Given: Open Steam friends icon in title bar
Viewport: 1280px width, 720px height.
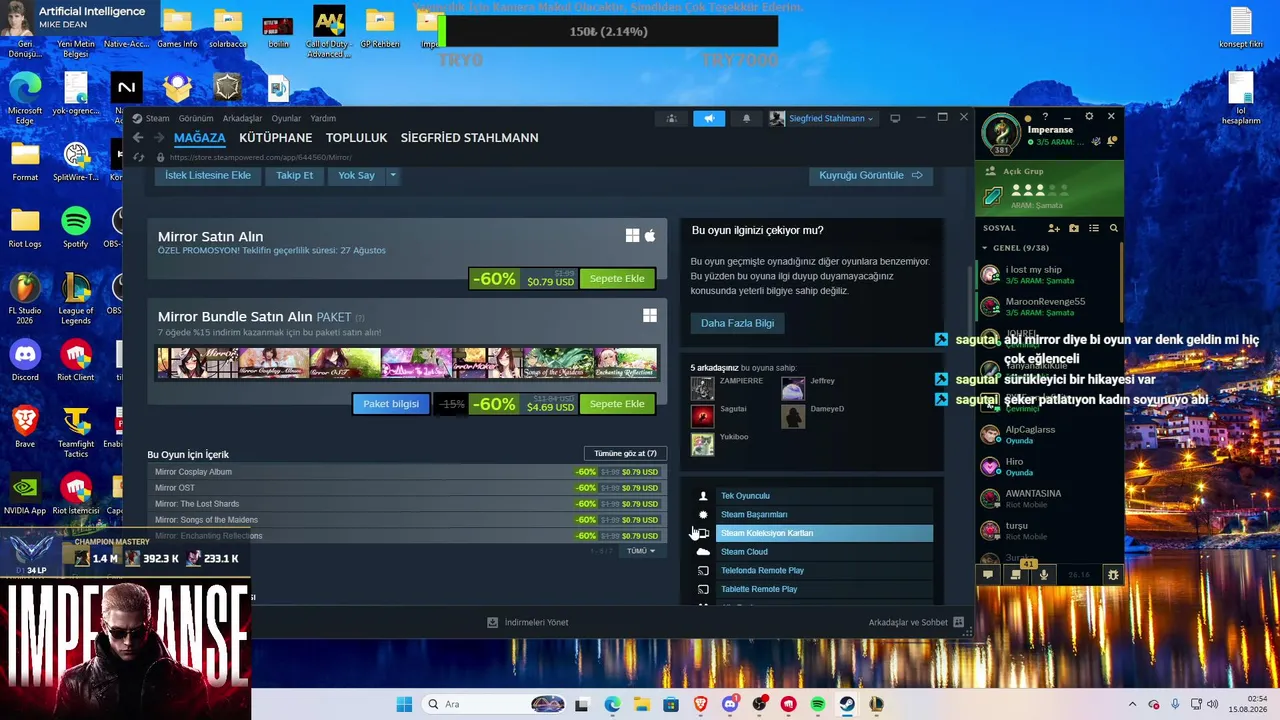Looking at the screenshot, I should click(671, 118).
